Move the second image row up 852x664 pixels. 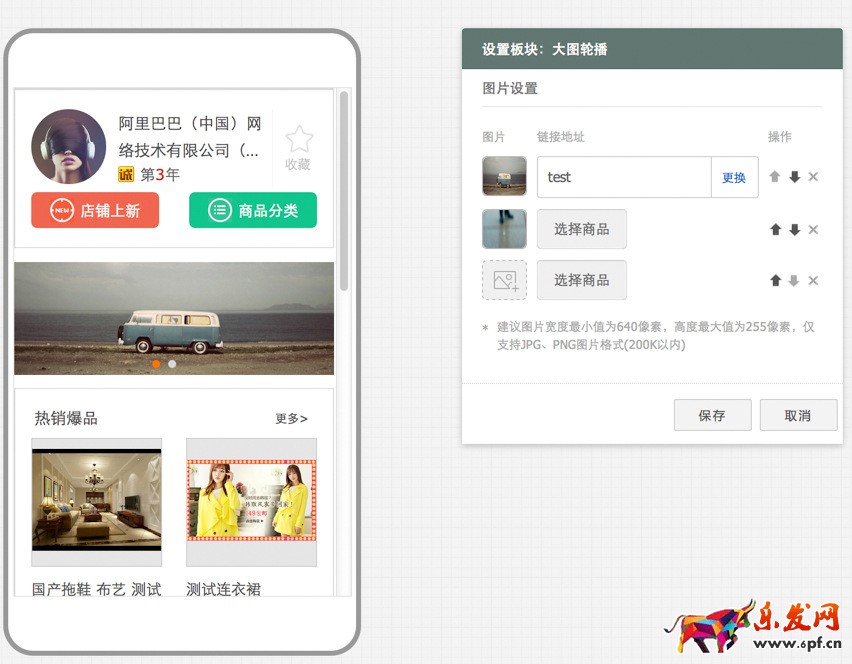pos(775,229)
